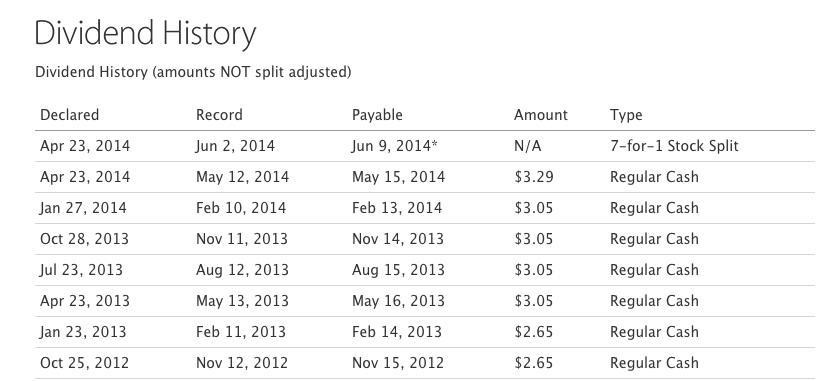
Task: Select the Feb 14, 2013 payable date
Action: (397, 332)
